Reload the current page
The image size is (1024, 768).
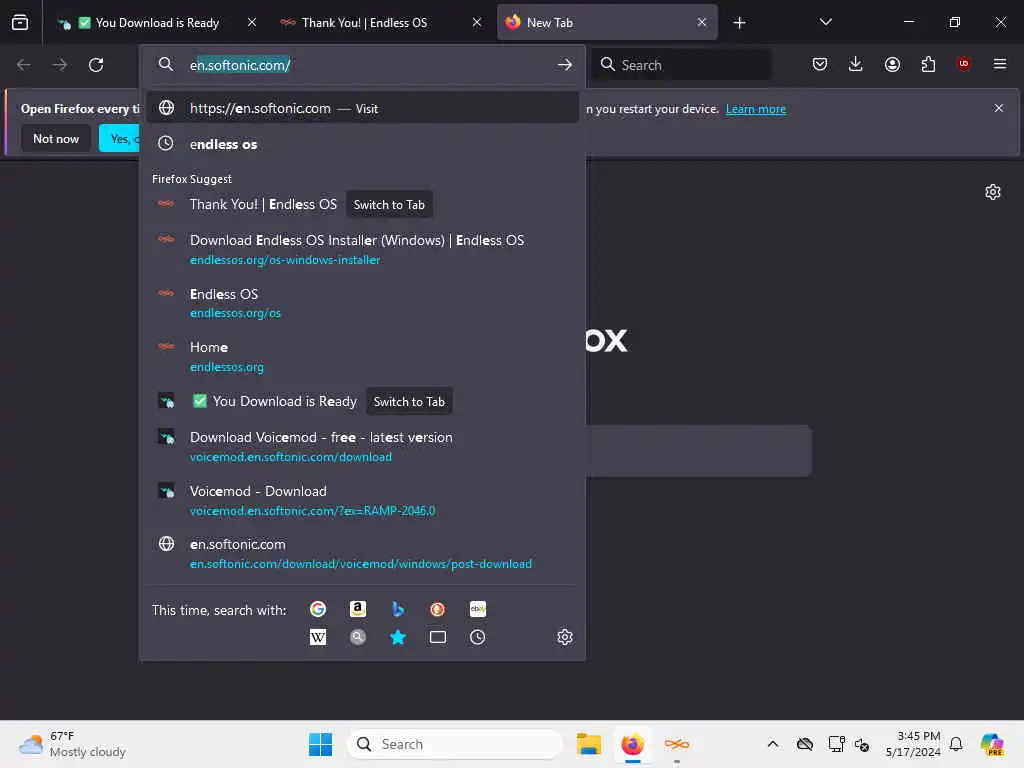96,65
